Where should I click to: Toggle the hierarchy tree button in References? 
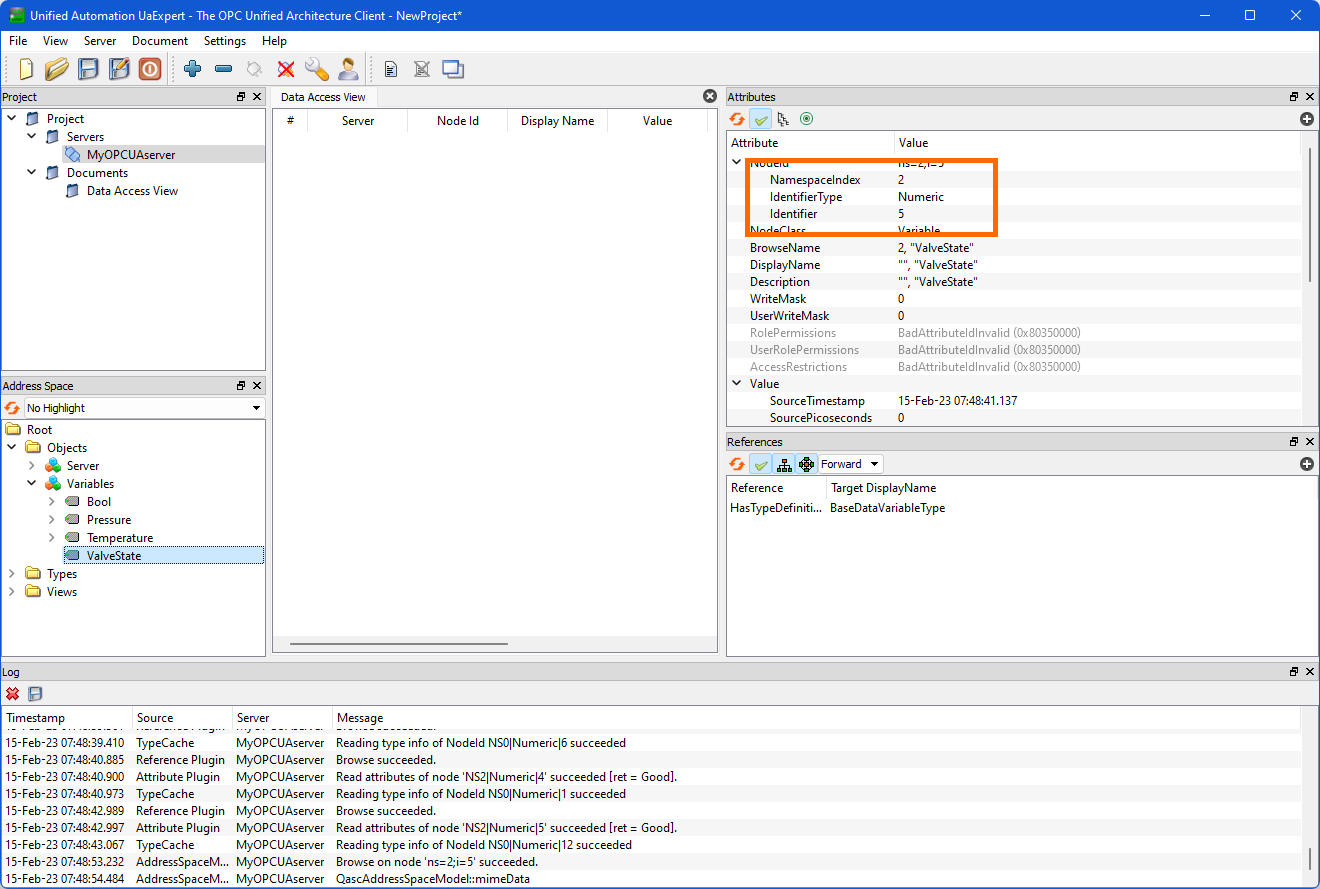[784, 464]
